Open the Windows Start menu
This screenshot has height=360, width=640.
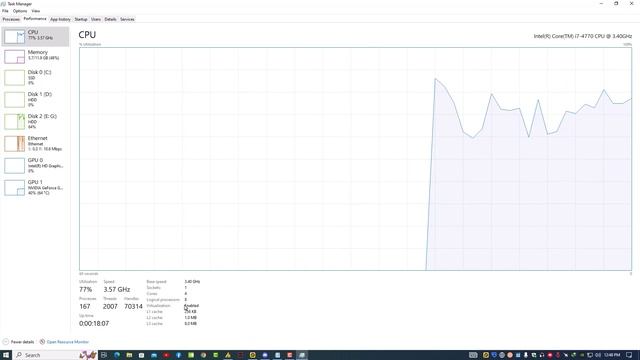pyautogui.click(x=6, y=355)
